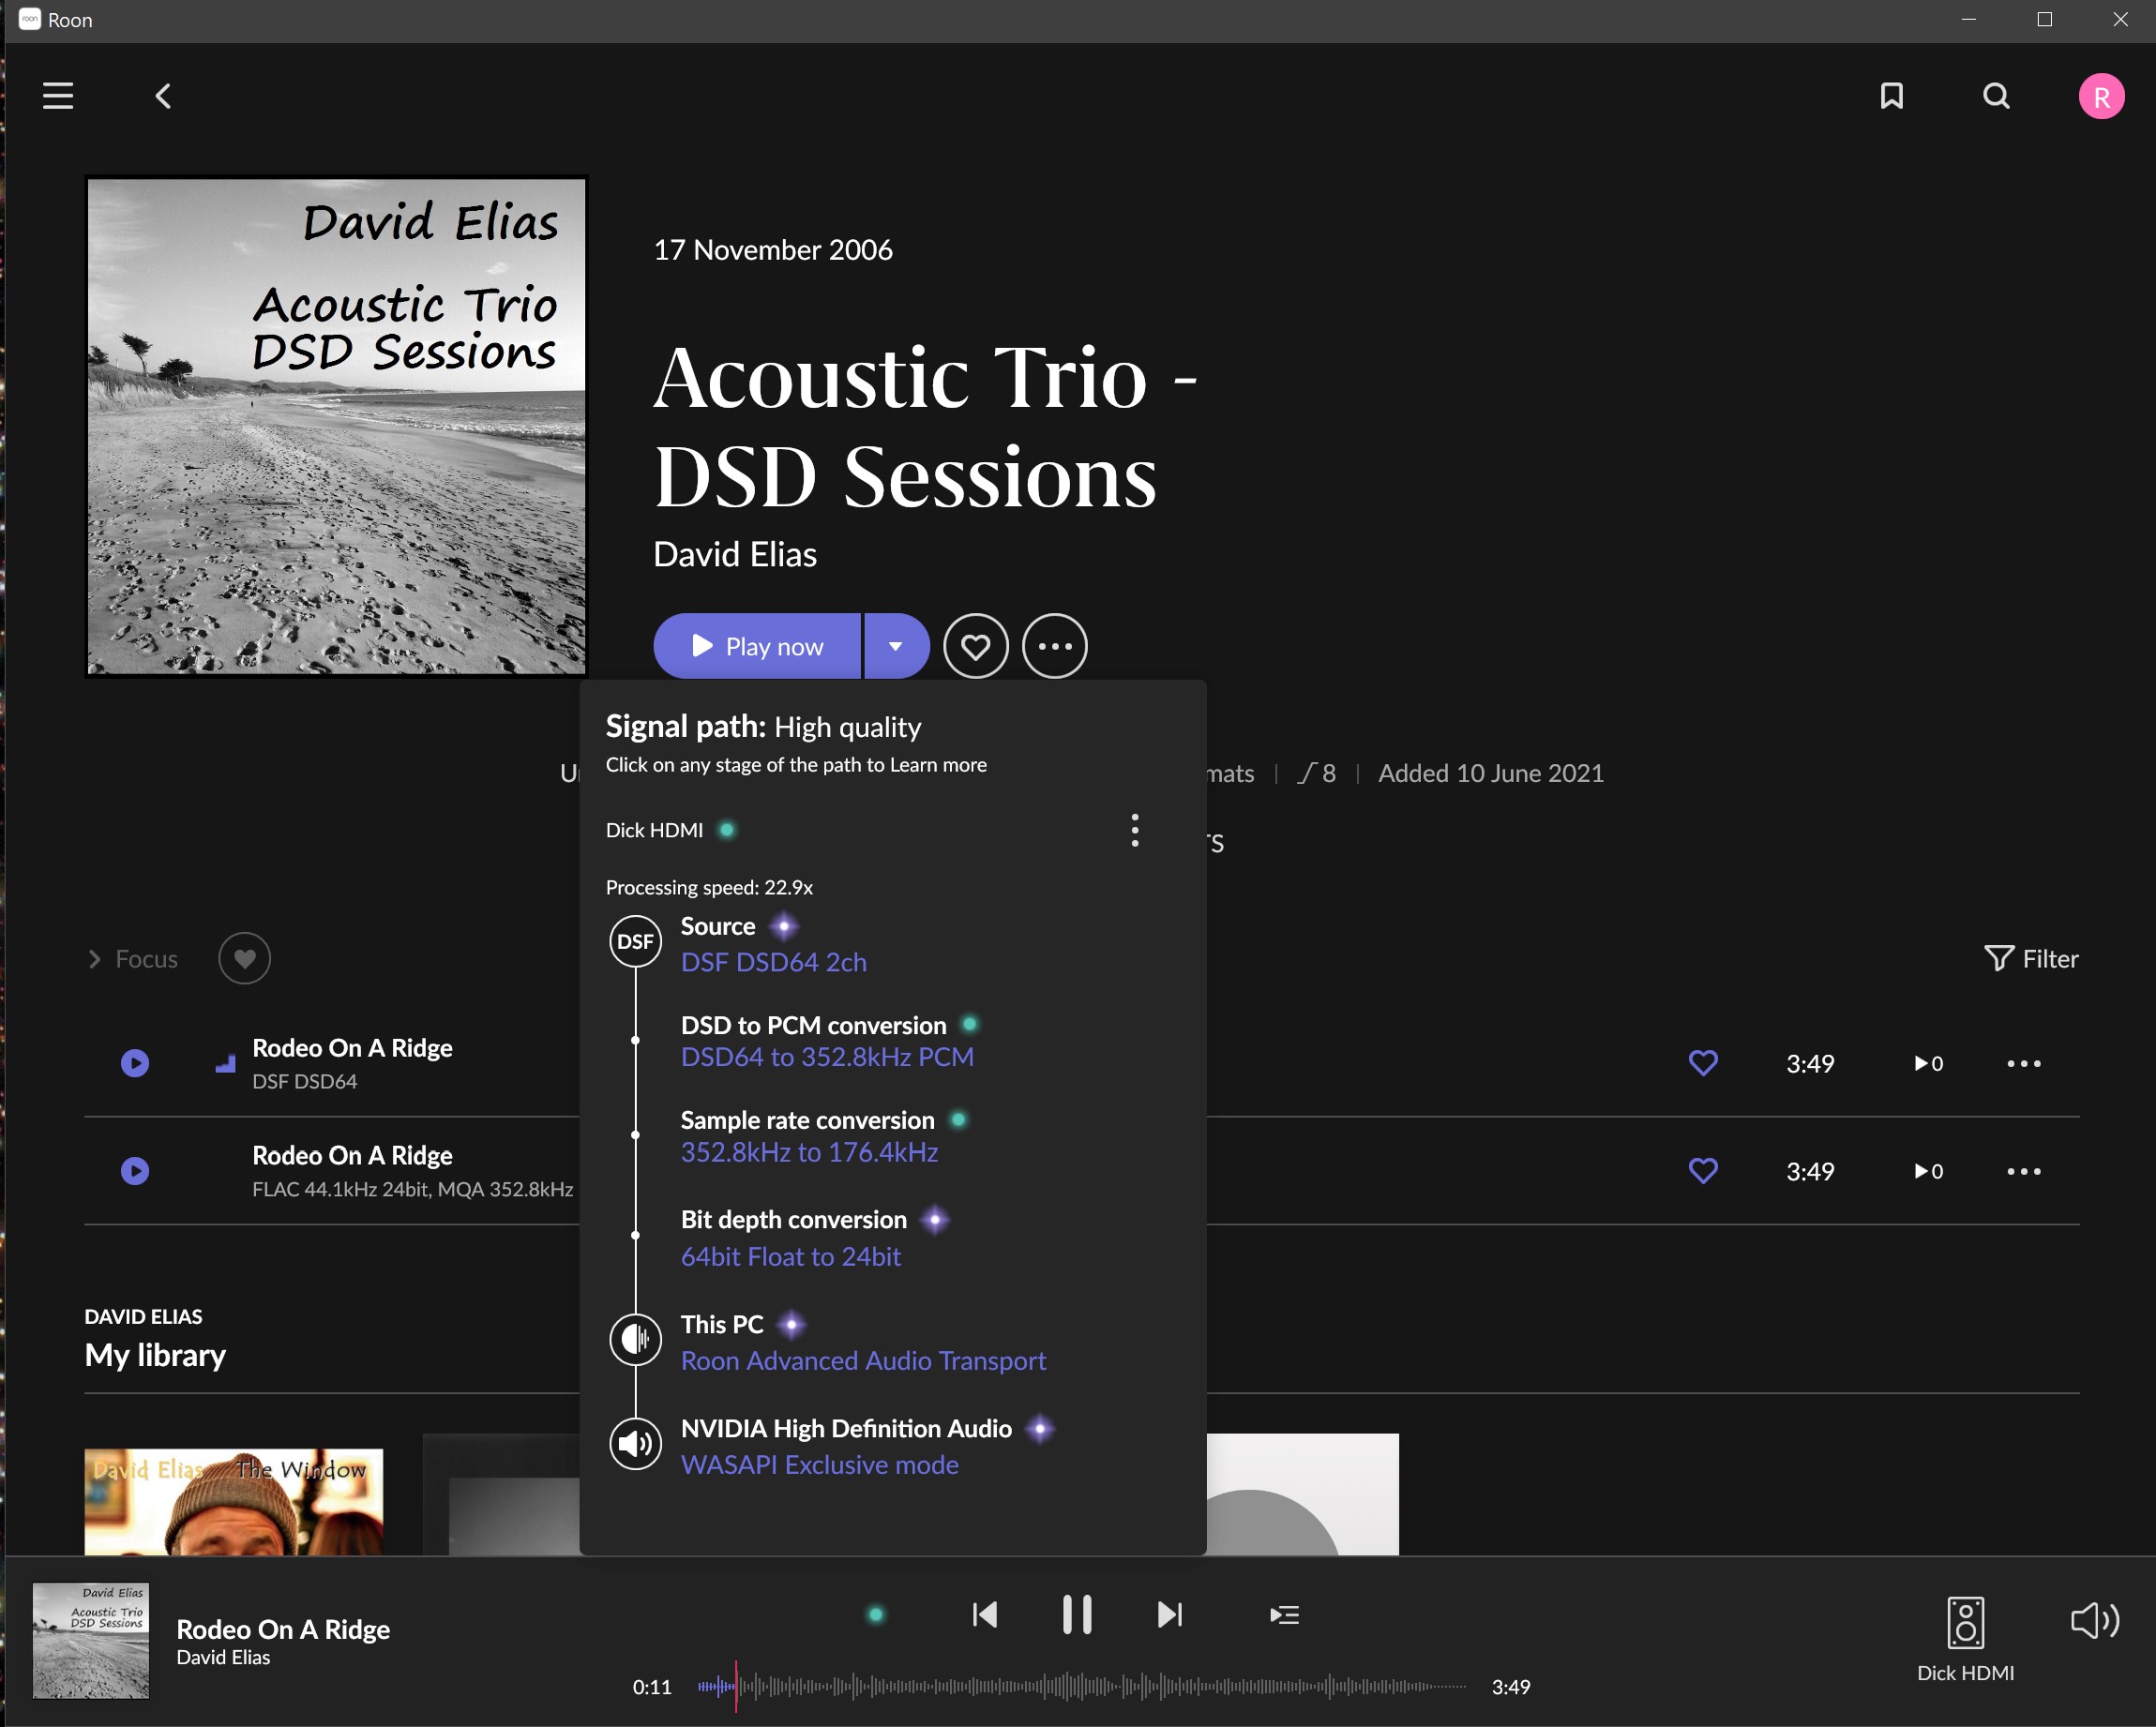Screen dimensions: 2156x1727
Task: Click the NVIDIA audio speaker icon
Action: 635,1443
